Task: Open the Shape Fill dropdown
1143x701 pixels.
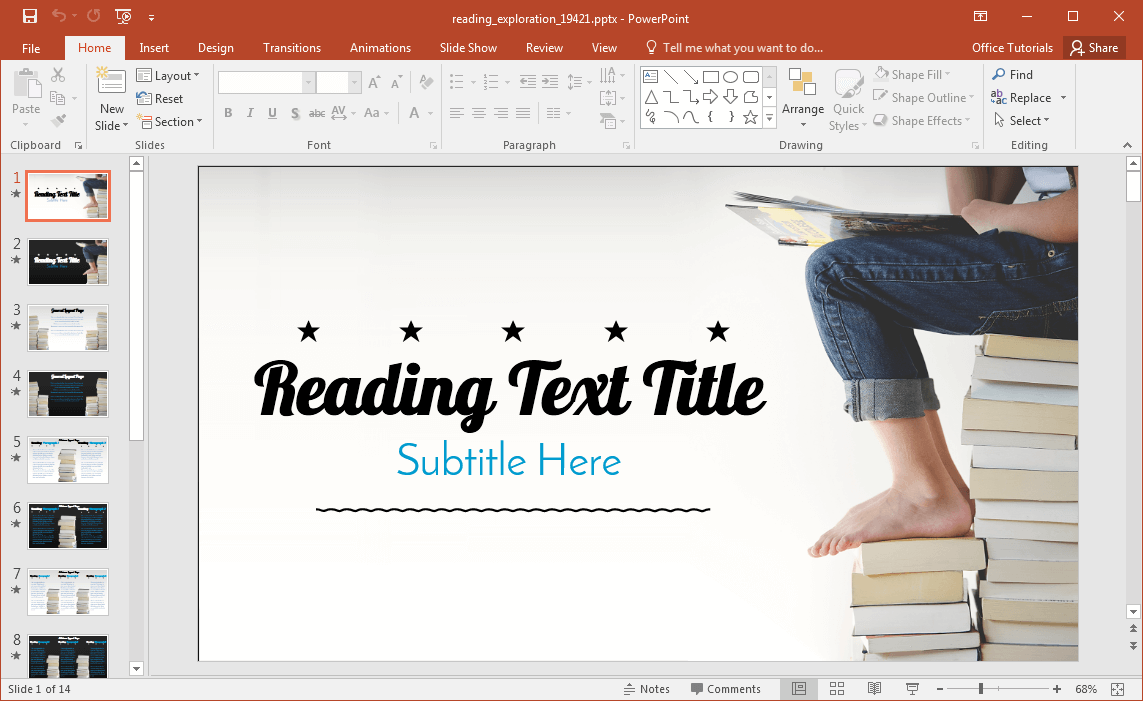Action: point(913,75)
